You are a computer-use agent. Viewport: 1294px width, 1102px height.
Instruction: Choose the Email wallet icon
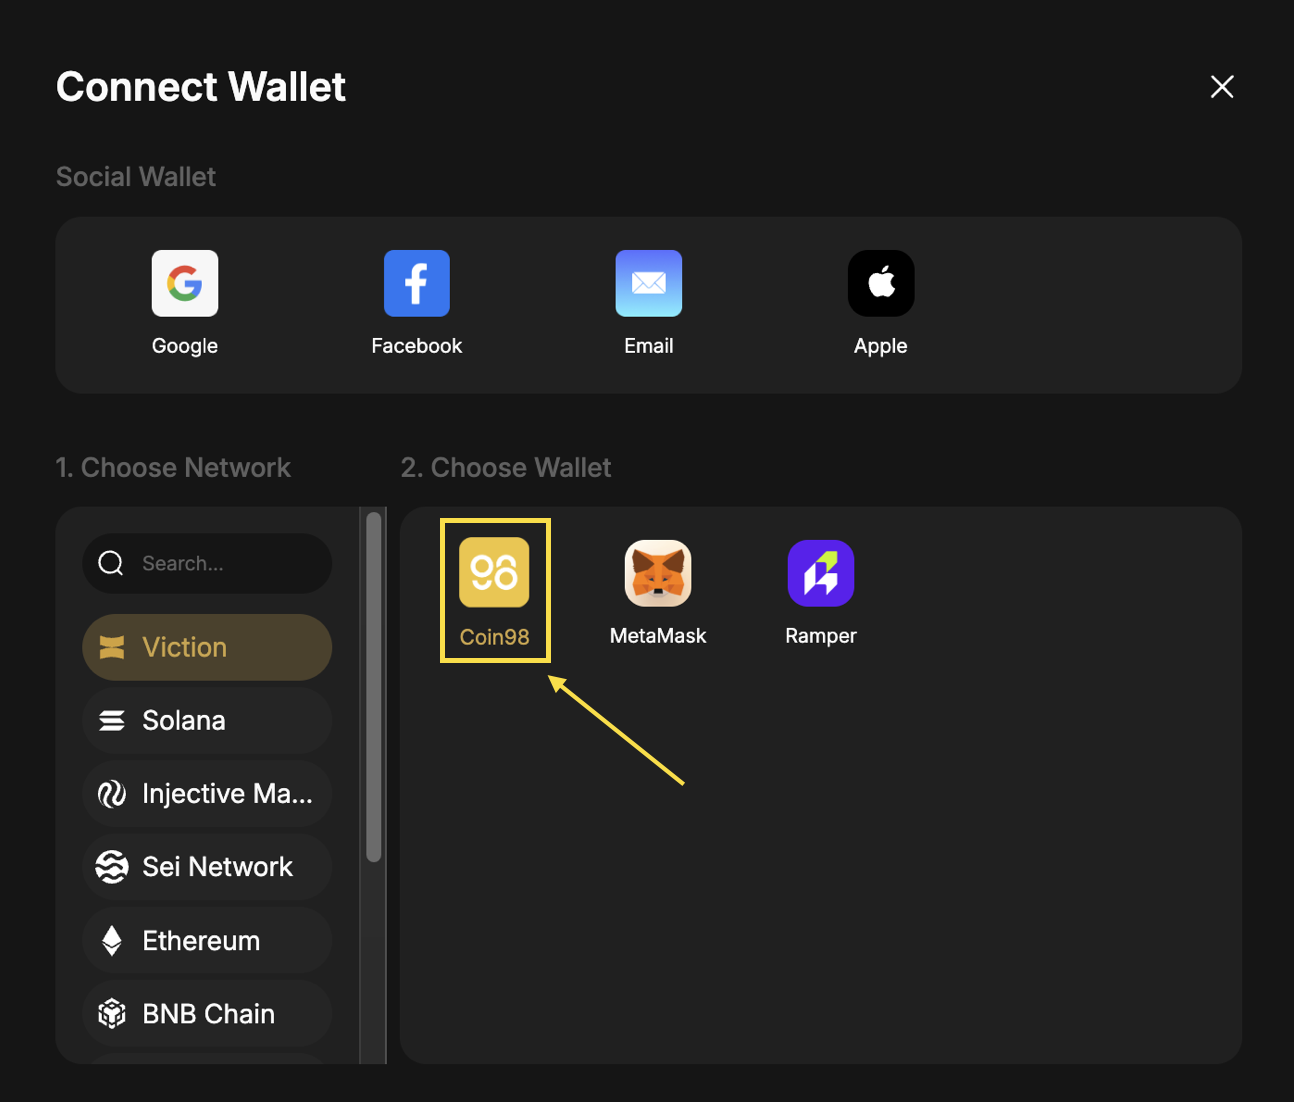coord(648,283)
